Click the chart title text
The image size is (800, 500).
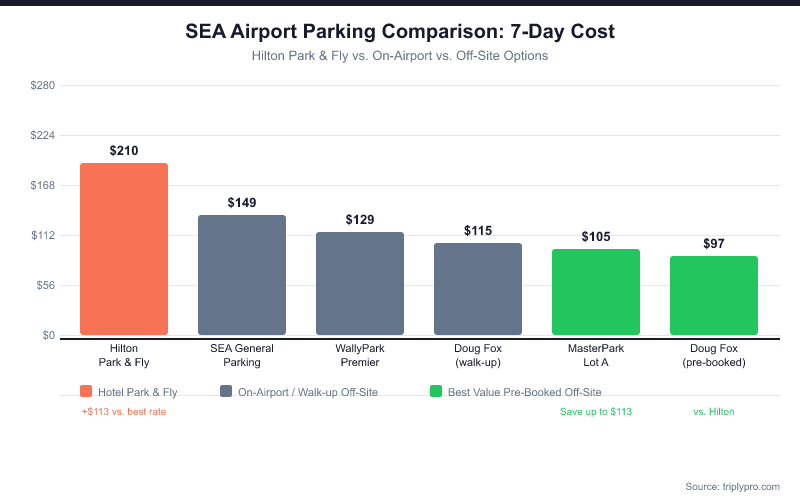(x=400, y=32)
